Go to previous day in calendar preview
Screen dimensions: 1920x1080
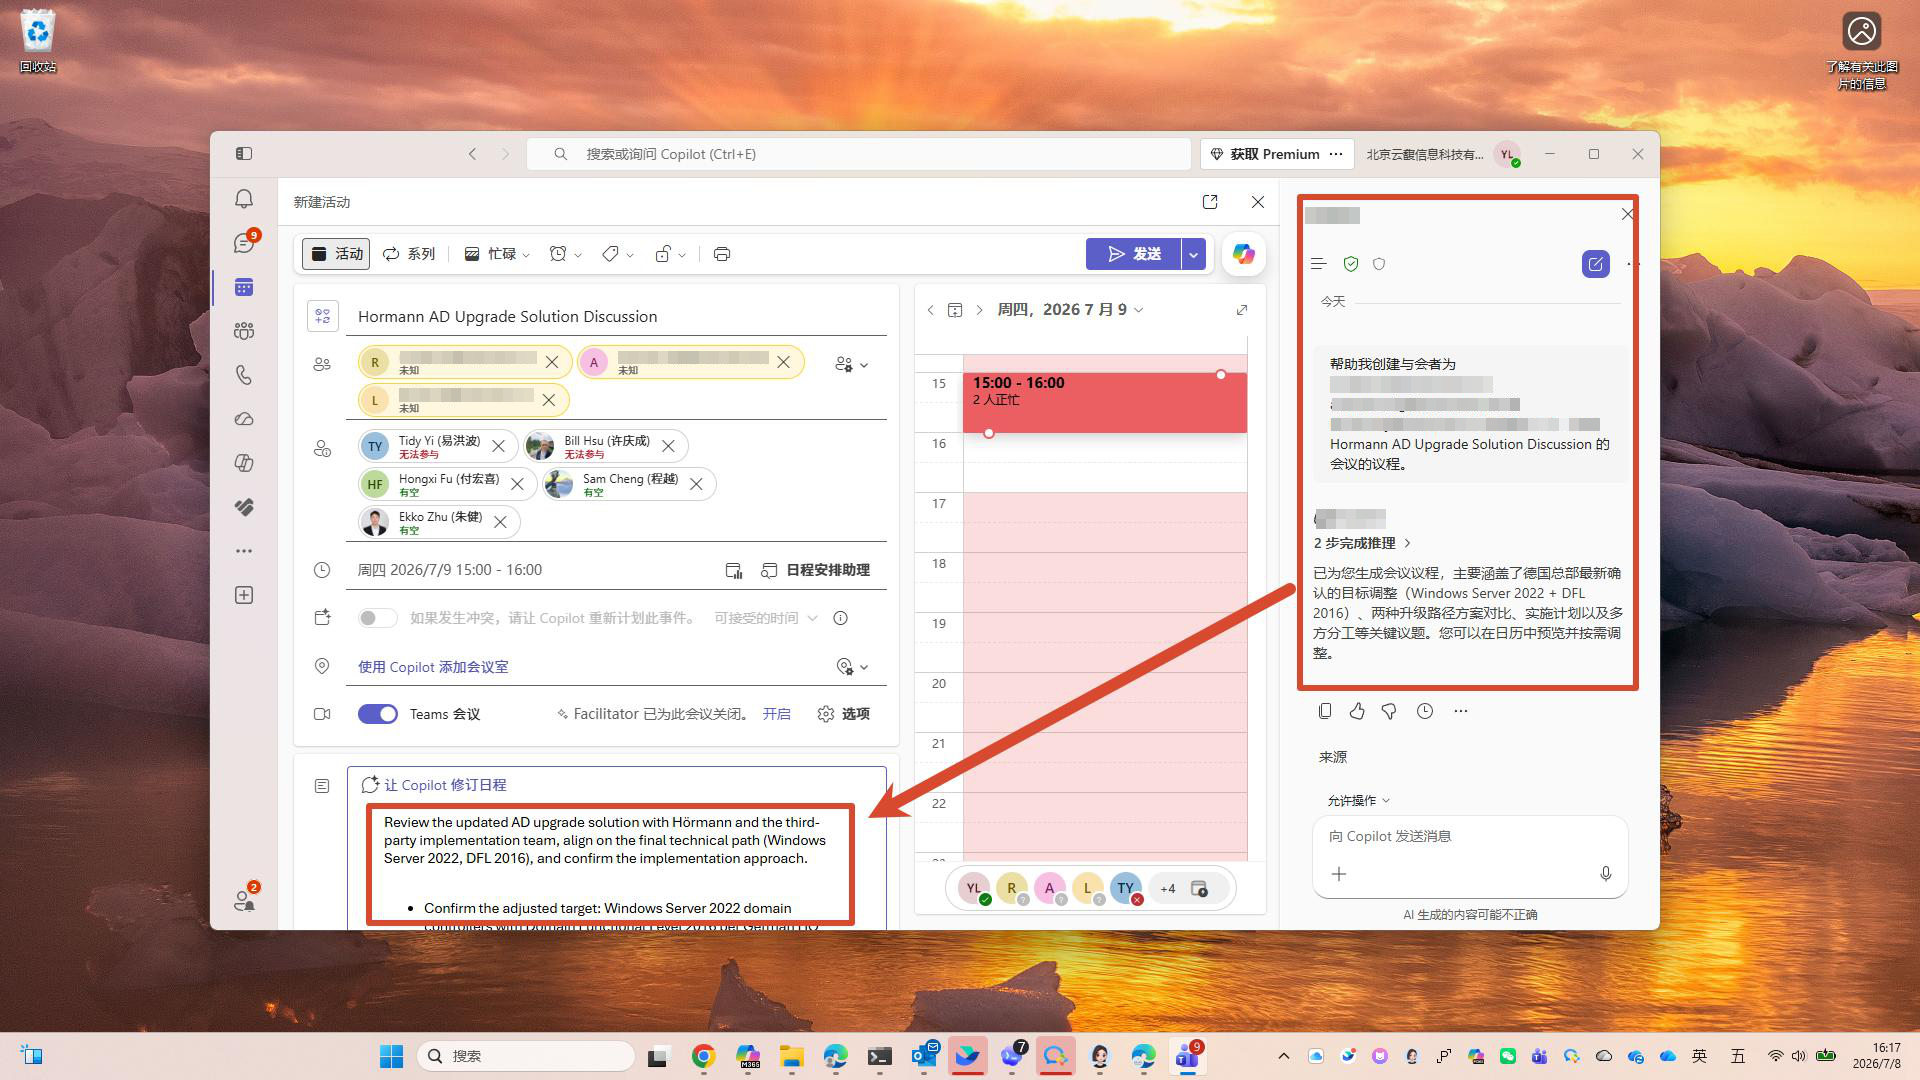click(x=931, y=310)
